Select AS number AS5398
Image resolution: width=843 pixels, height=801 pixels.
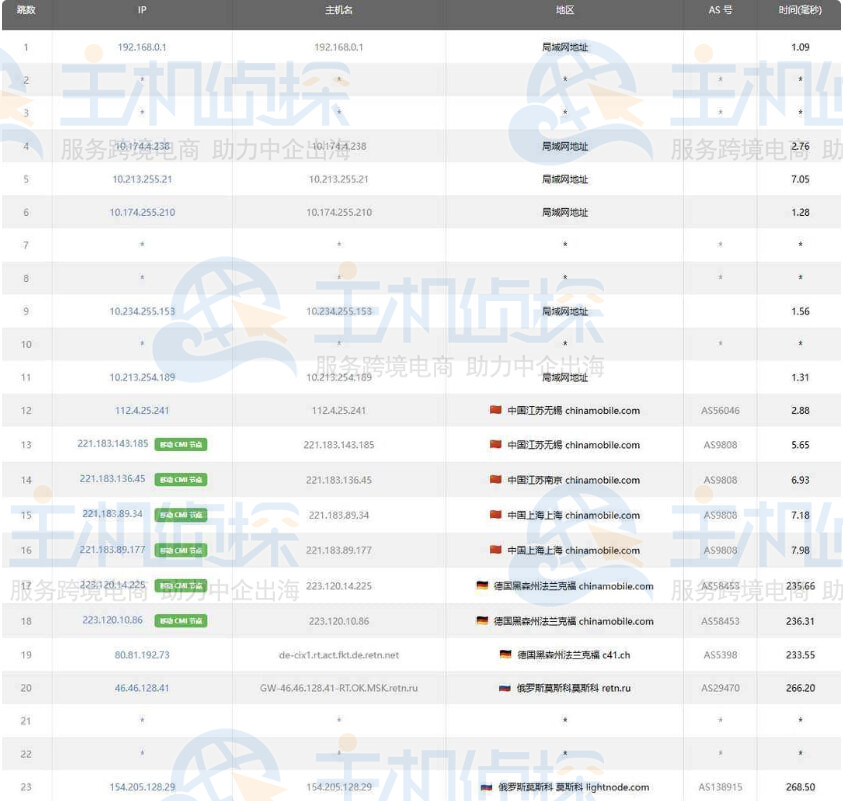(x=720, y=655)
